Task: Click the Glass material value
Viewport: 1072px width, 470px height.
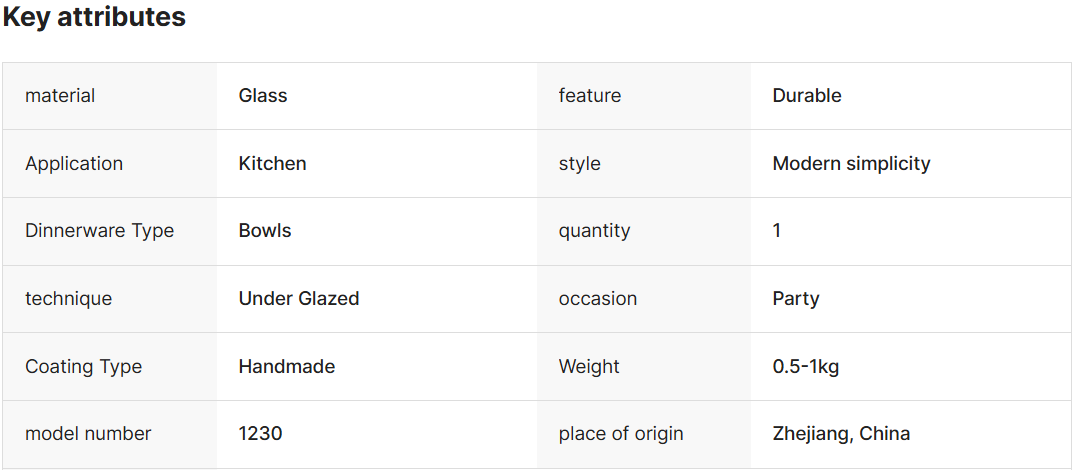Action: [x=263, y=96]
